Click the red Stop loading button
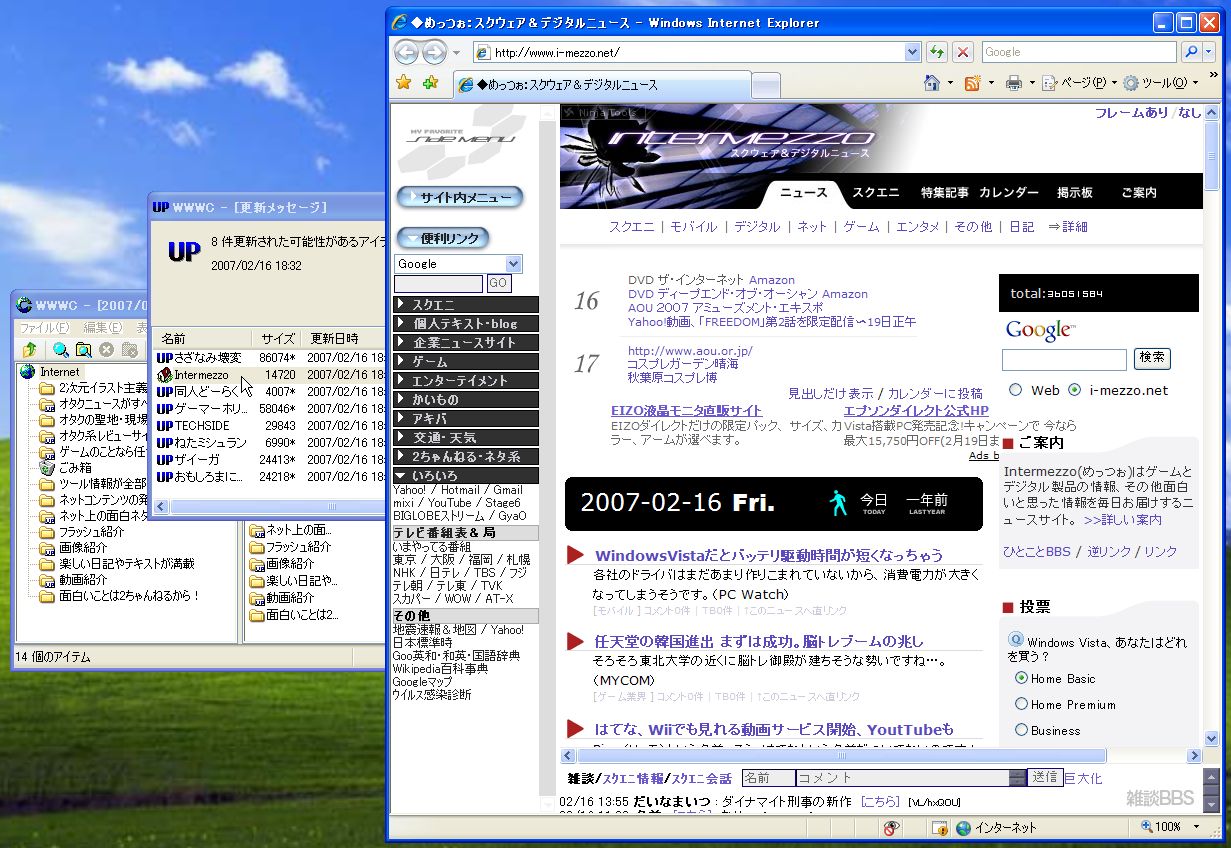 pyautogui.click(x=962, y=52)
